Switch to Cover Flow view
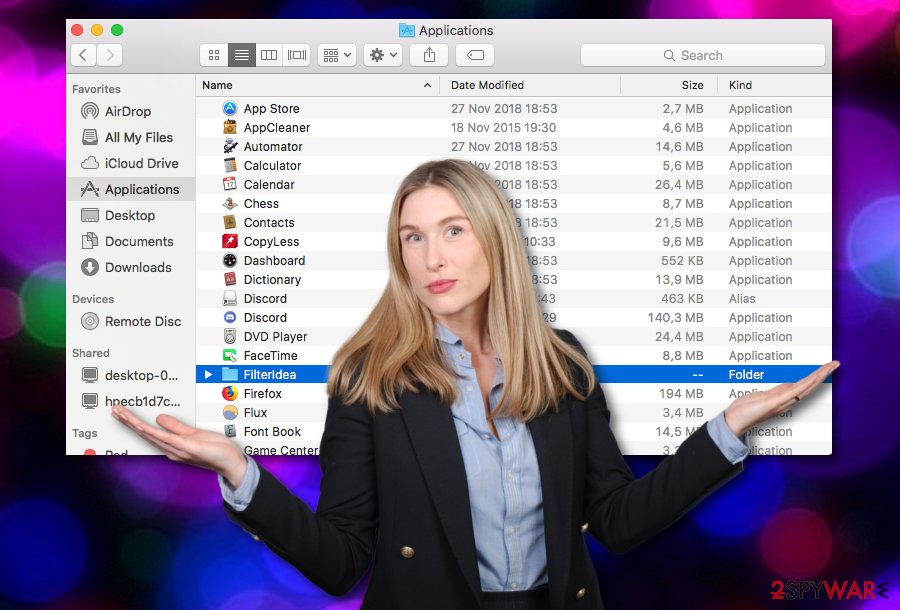This screenshot has width=900, height=610. (297, 55)
